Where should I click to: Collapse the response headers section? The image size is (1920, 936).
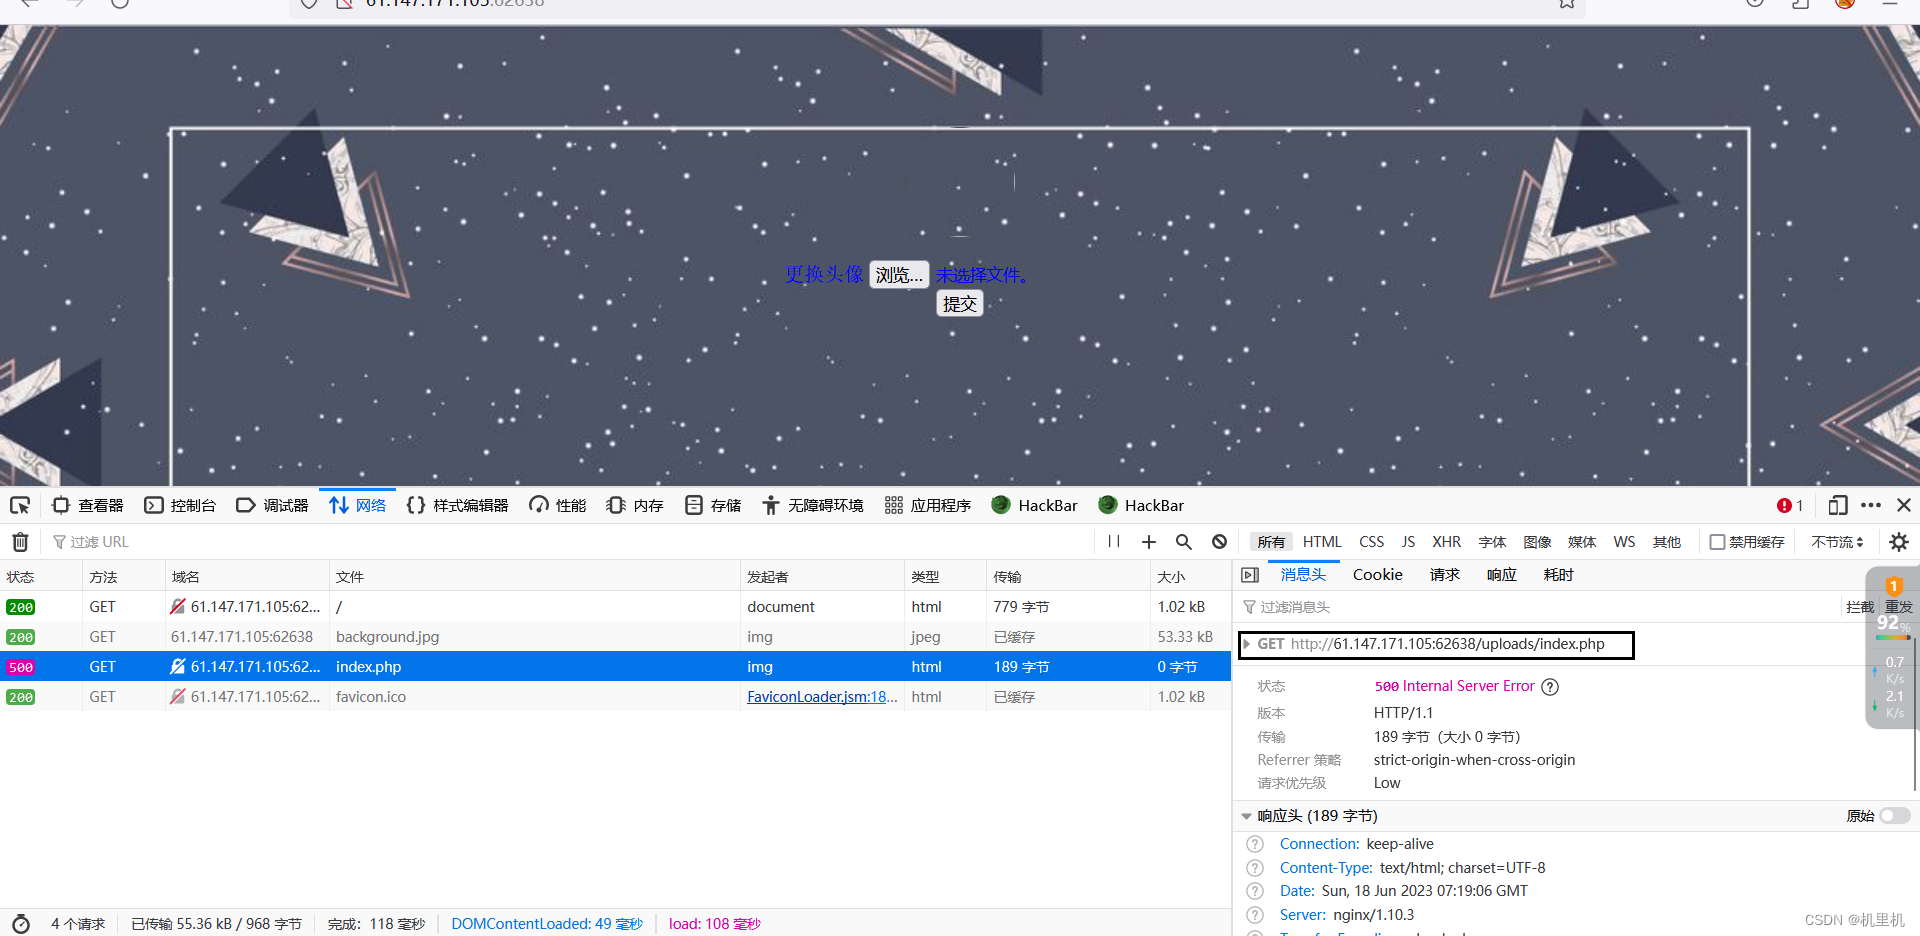click(1247, 816)
